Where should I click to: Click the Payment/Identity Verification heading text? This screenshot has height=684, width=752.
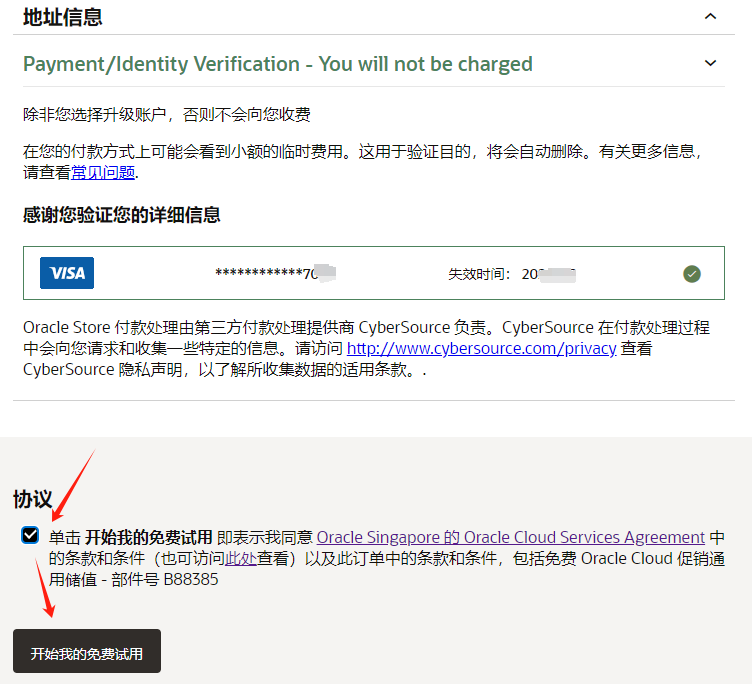[278, 64]
